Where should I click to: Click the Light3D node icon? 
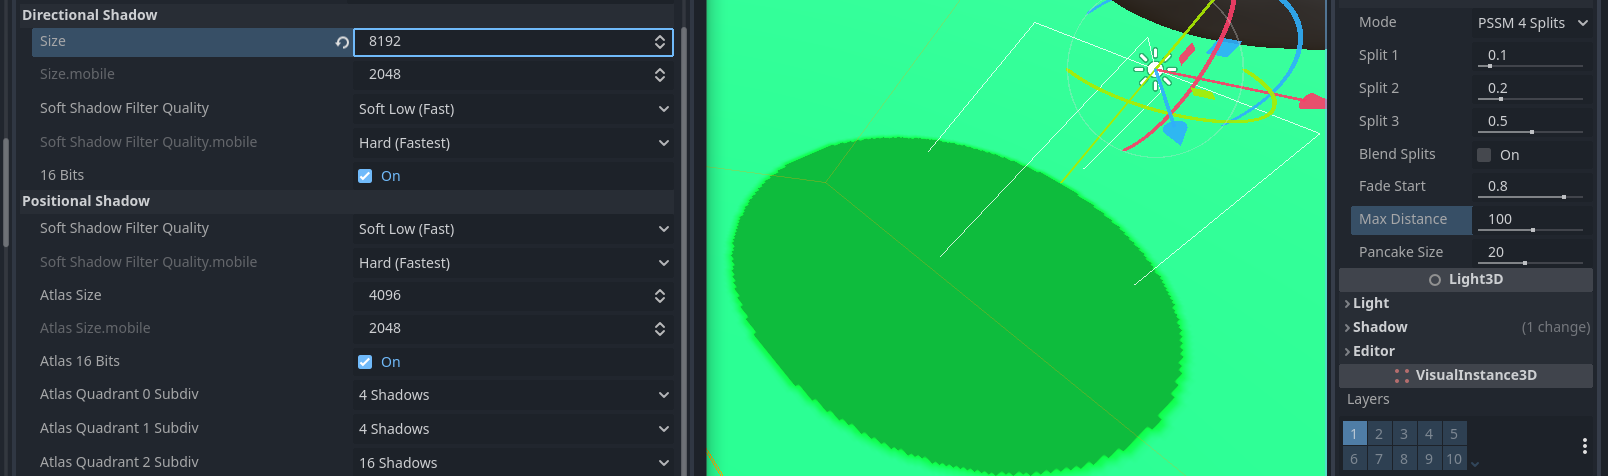tap(1435, 280)
